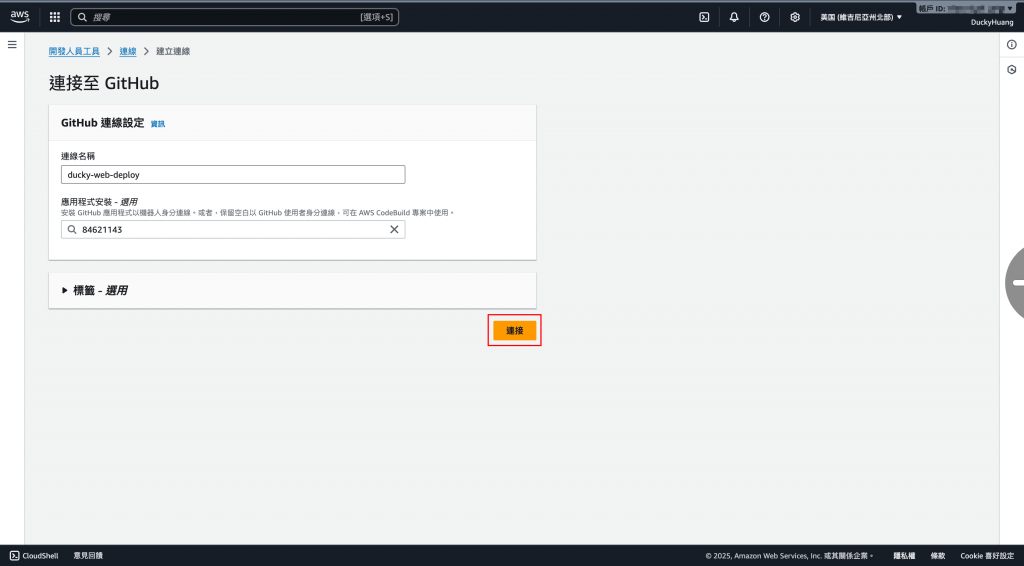
Task: Open the services grid menu
Action: tap(55, 17)
